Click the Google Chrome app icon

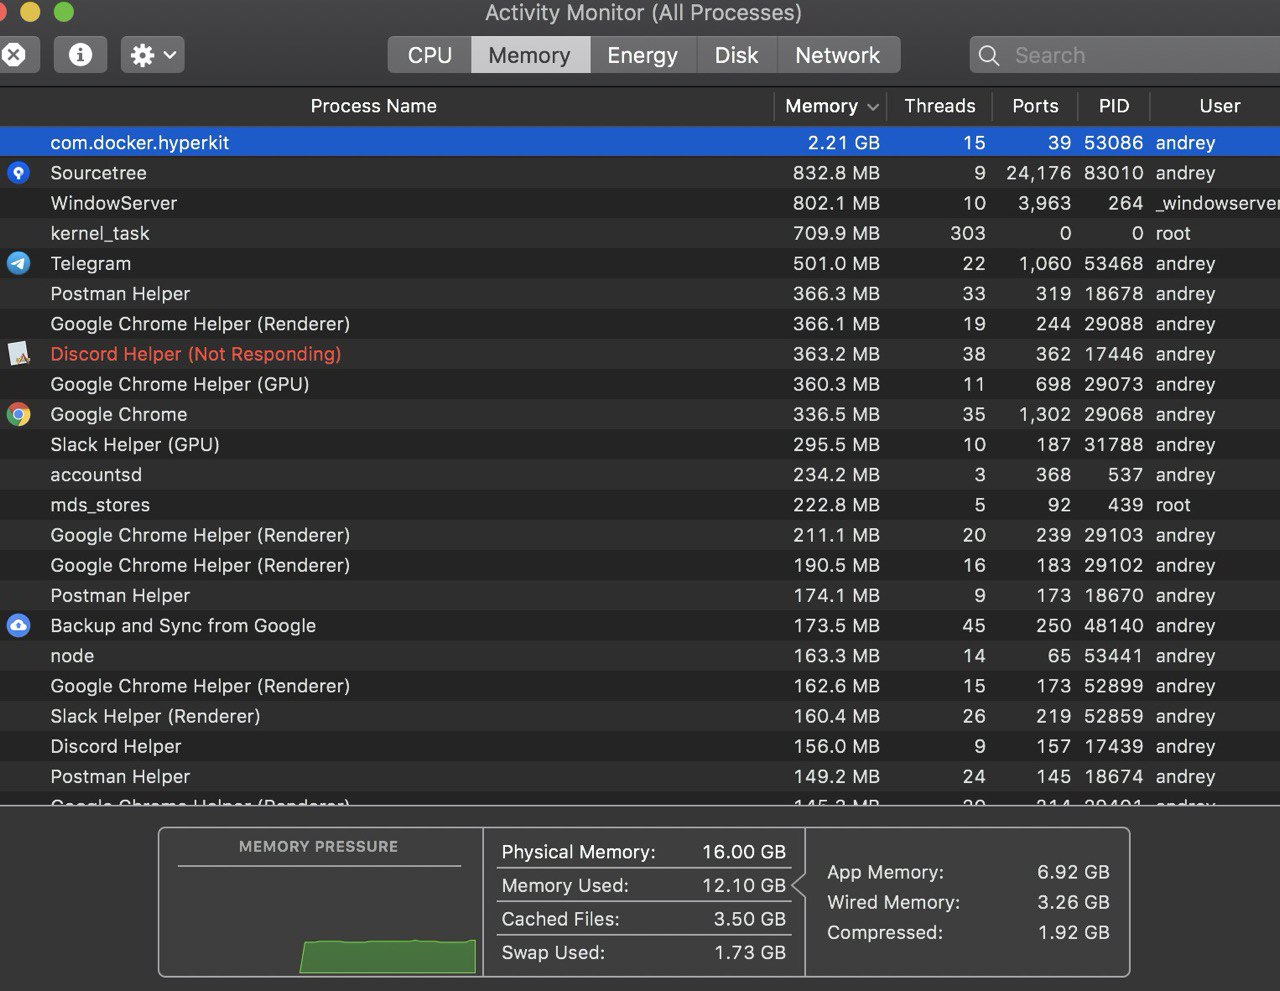click(18, 414)
